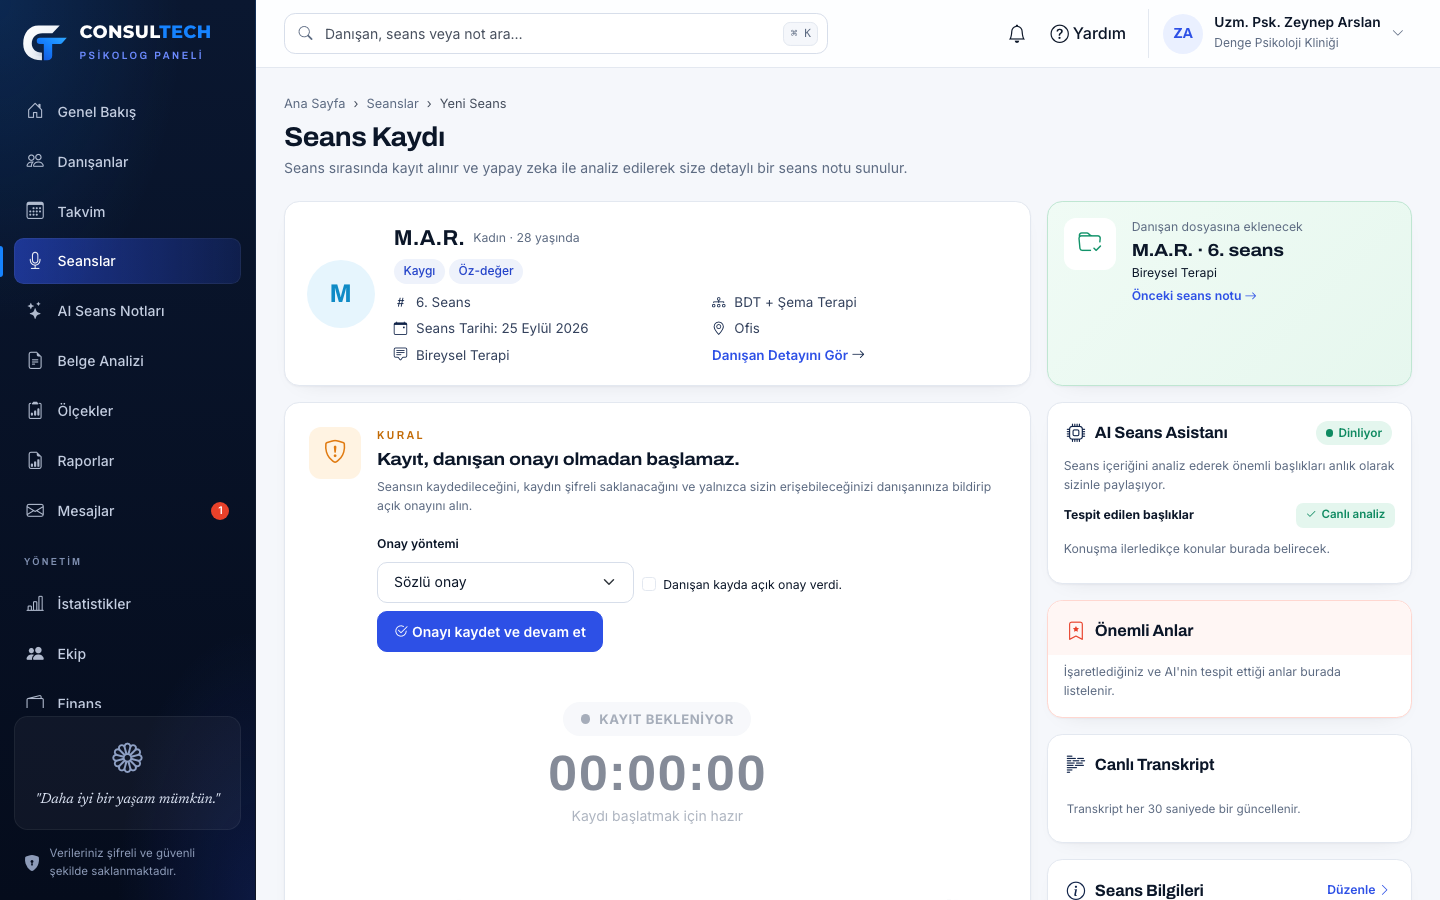Click the 'Canlı analiz' badge

(1345, 515)
